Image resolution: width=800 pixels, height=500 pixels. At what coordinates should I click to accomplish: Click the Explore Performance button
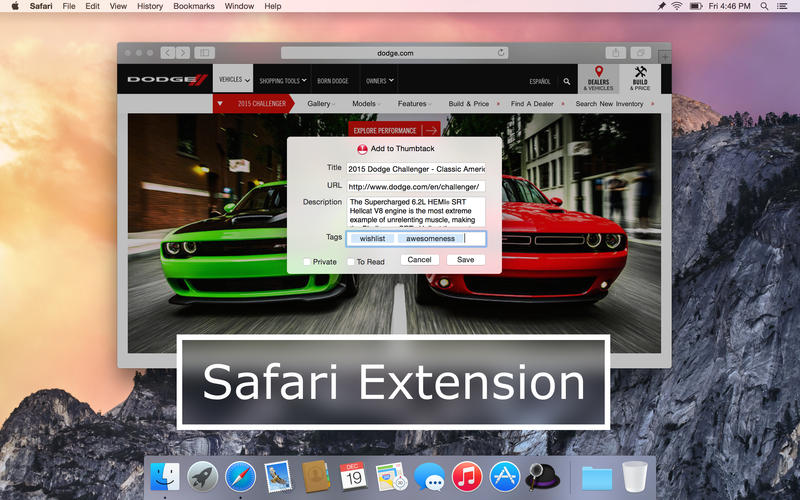[394, 130]
